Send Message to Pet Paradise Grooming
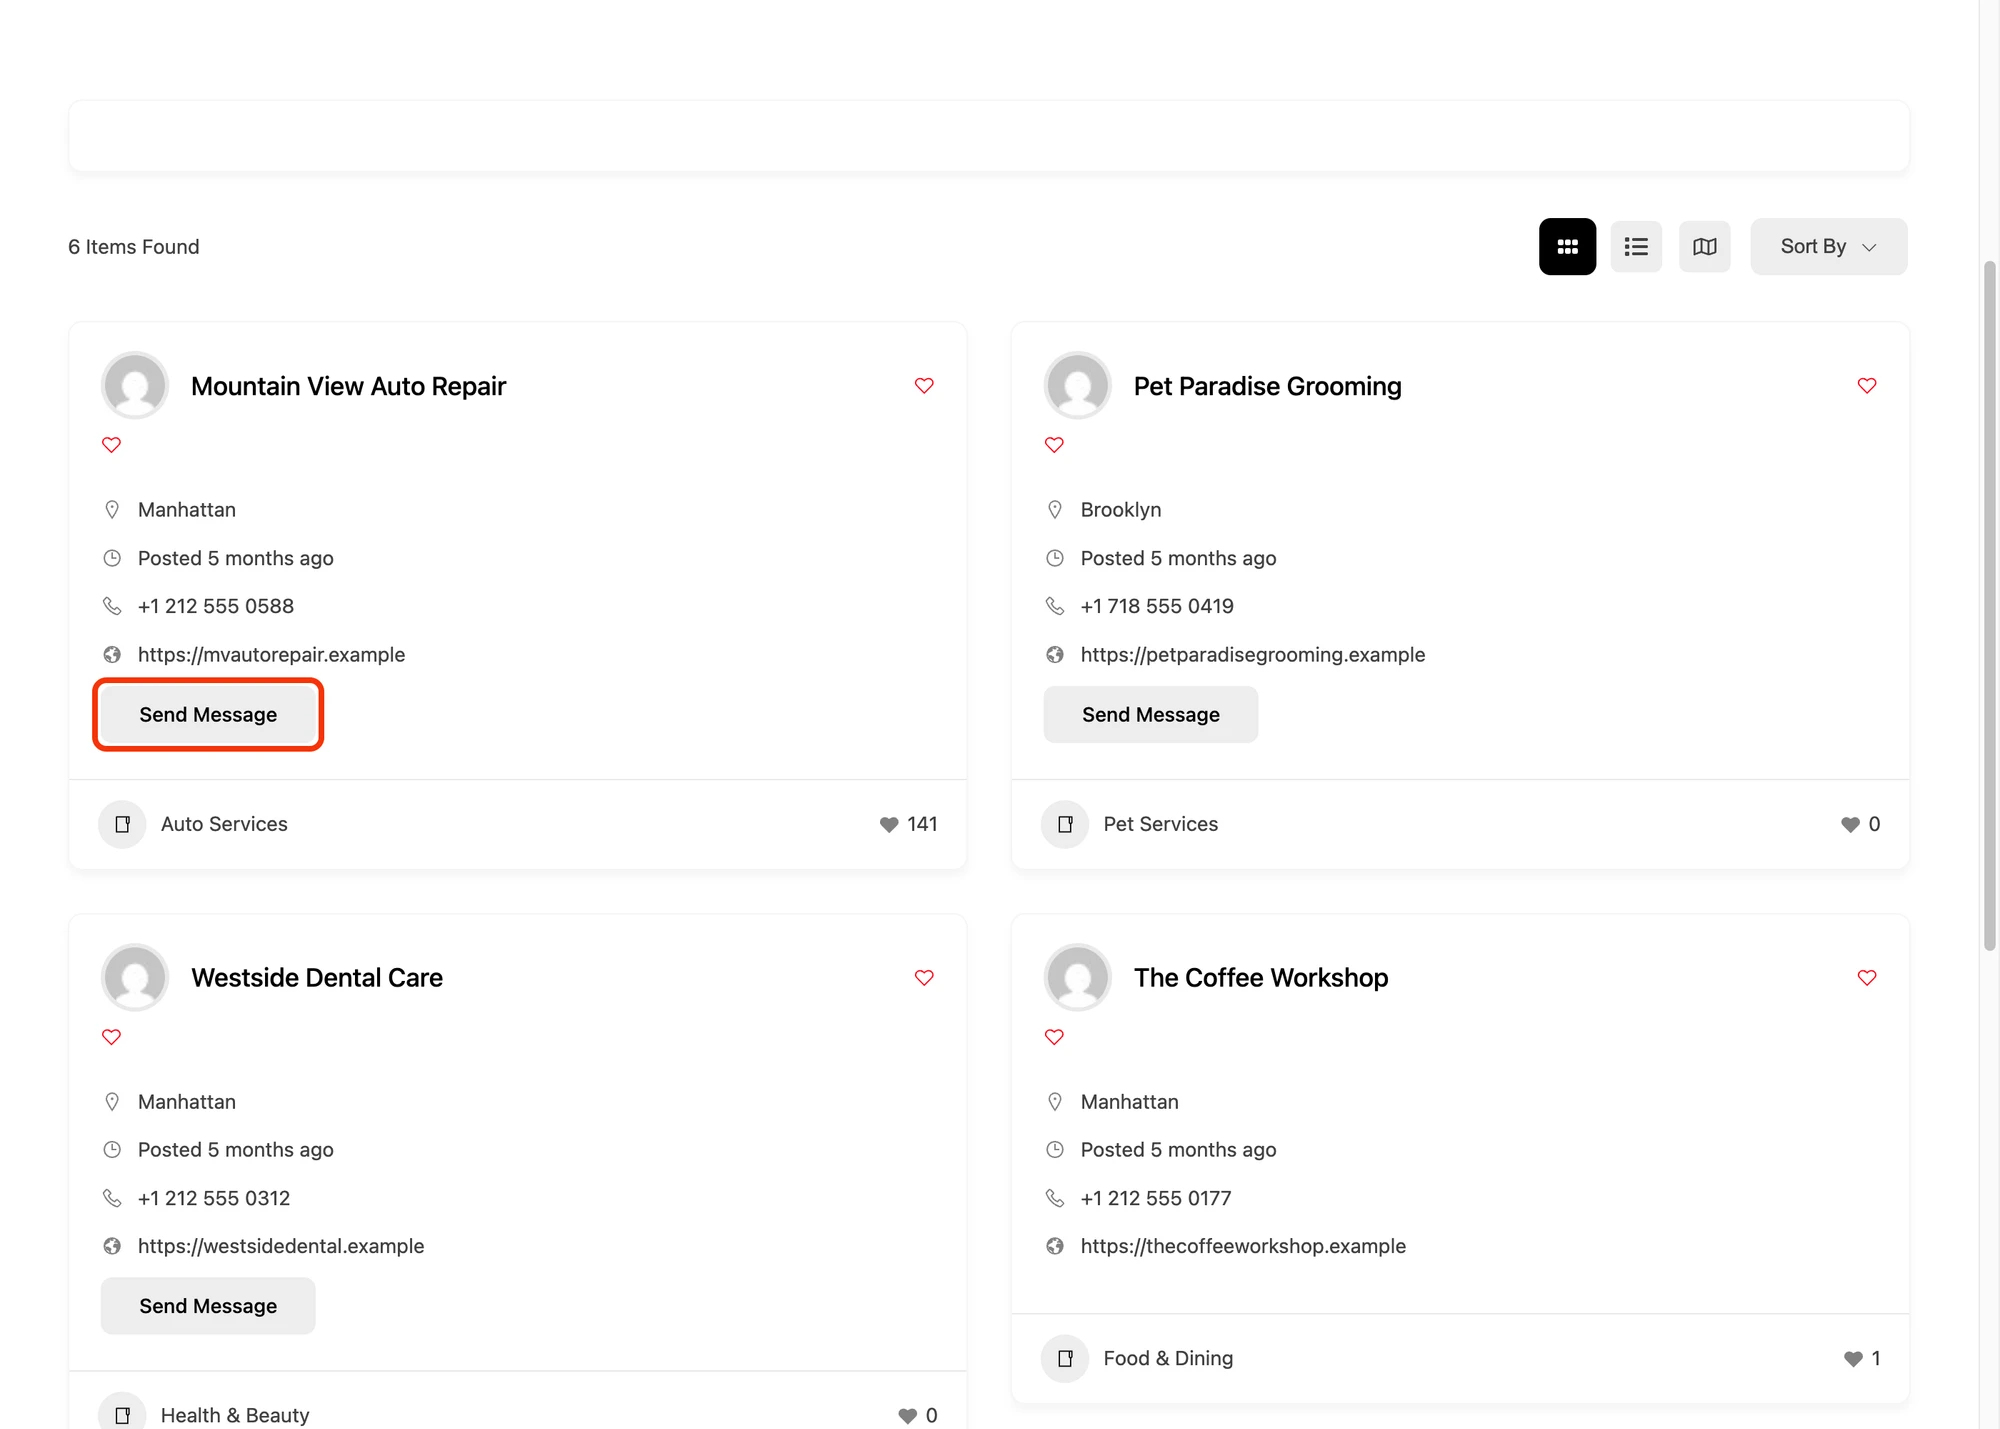This screenshot has width=2000, height=1429. [1150, 714]
